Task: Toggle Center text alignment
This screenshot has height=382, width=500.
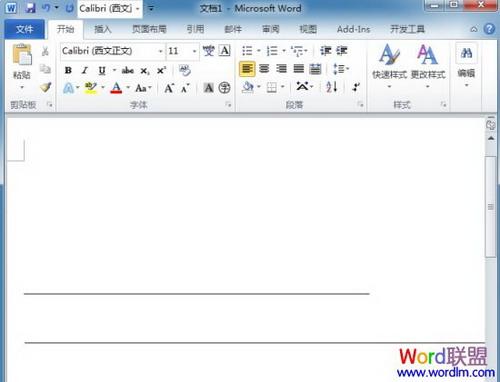Action: point(264,69)
